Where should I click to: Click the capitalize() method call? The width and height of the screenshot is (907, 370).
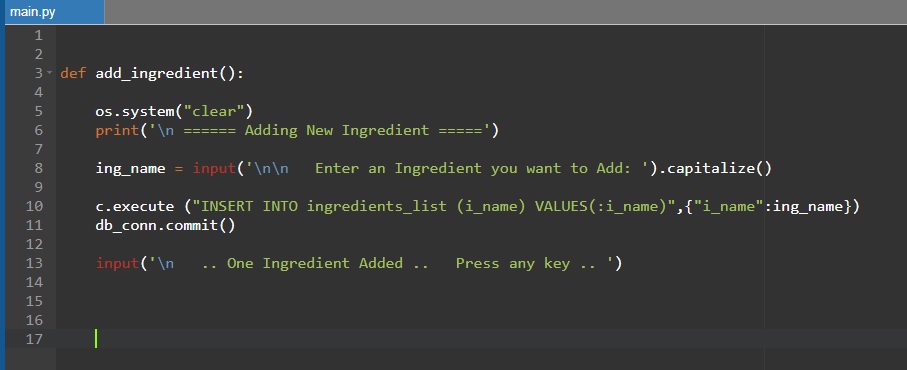pyautogui.click(x=719, y=169)
